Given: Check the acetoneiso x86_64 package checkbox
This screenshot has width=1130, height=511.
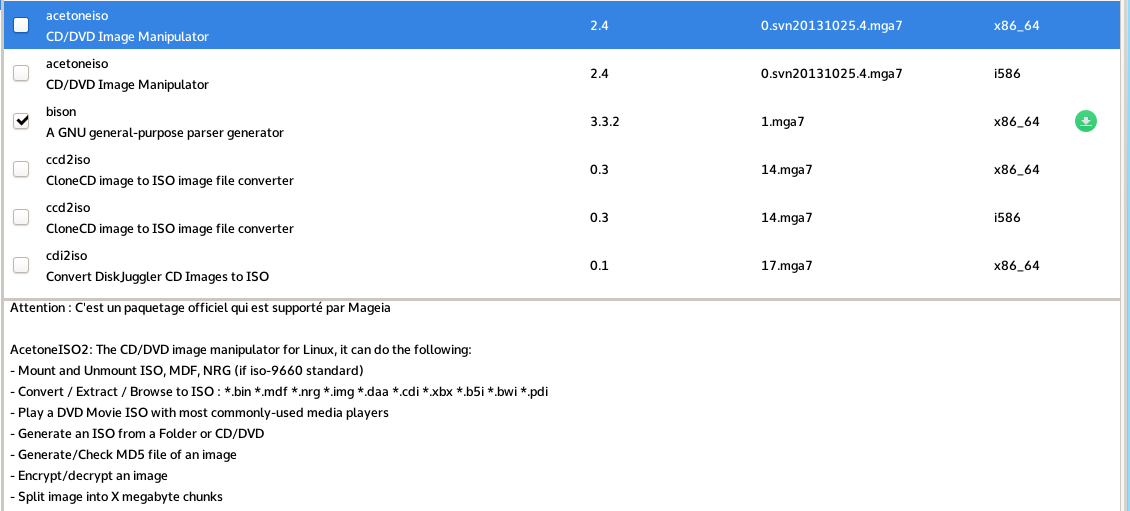Looking at the screenshot, I should point(22,25).
